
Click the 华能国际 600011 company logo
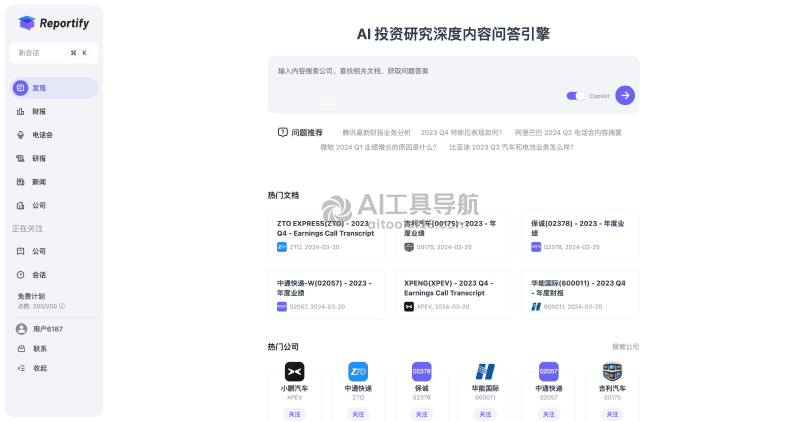click(x=485, y=371)
